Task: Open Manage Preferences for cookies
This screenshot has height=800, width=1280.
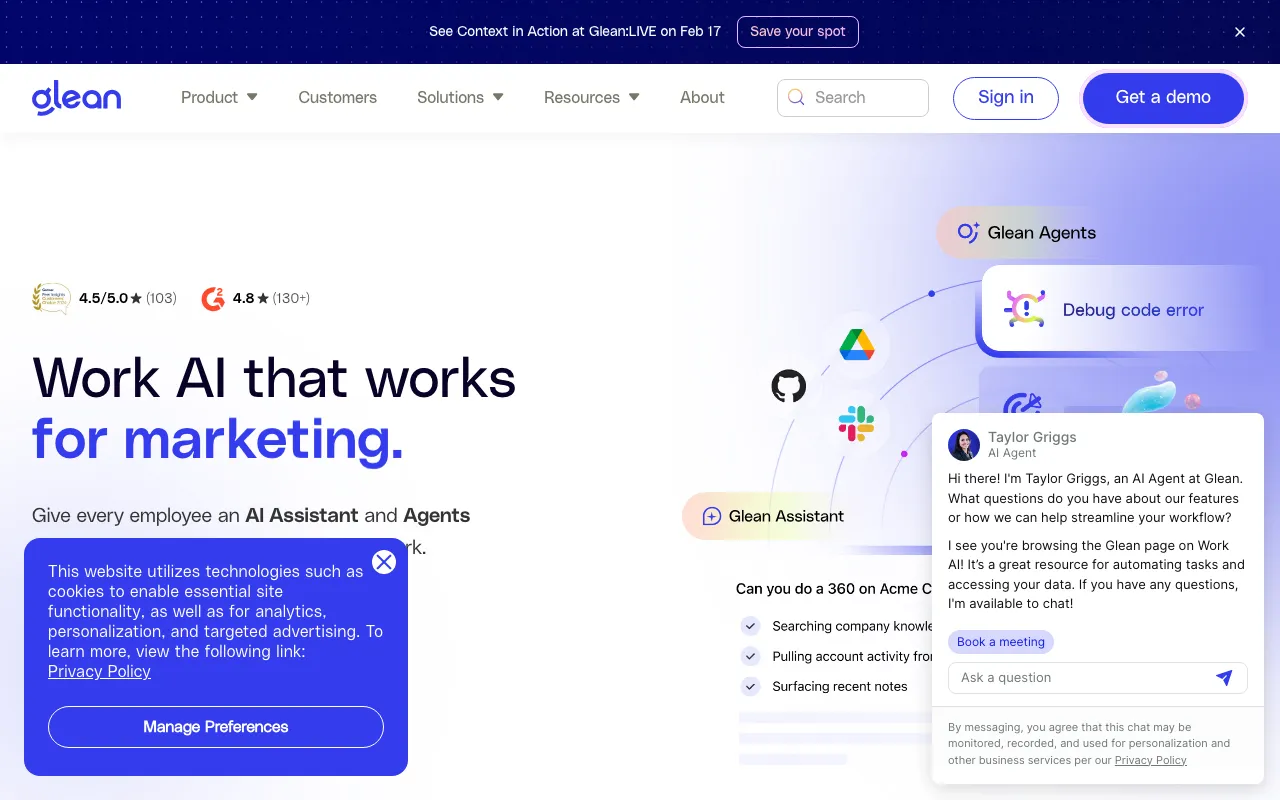Action: [216, 727]
